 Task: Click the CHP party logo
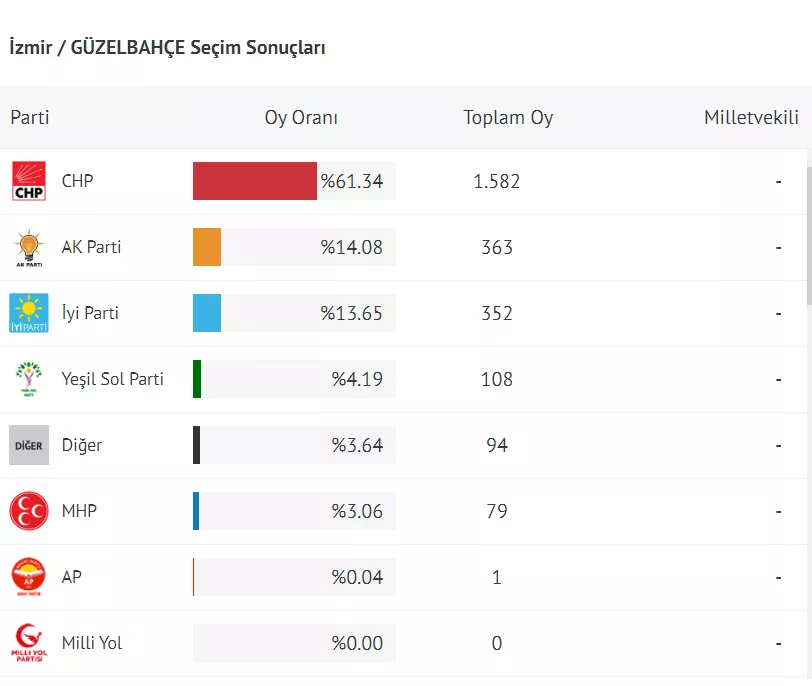pyautogui.click(x=29, y=181)
